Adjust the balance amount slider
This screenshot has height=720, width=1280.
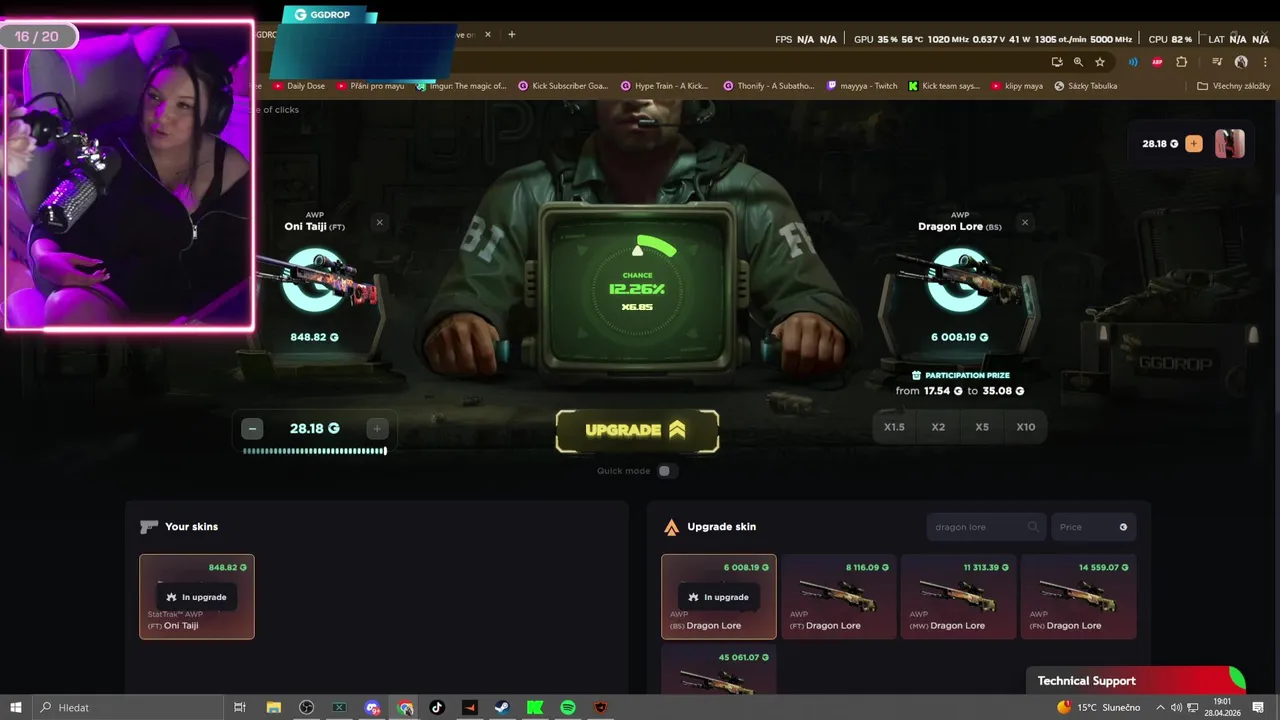pos(315,451)
